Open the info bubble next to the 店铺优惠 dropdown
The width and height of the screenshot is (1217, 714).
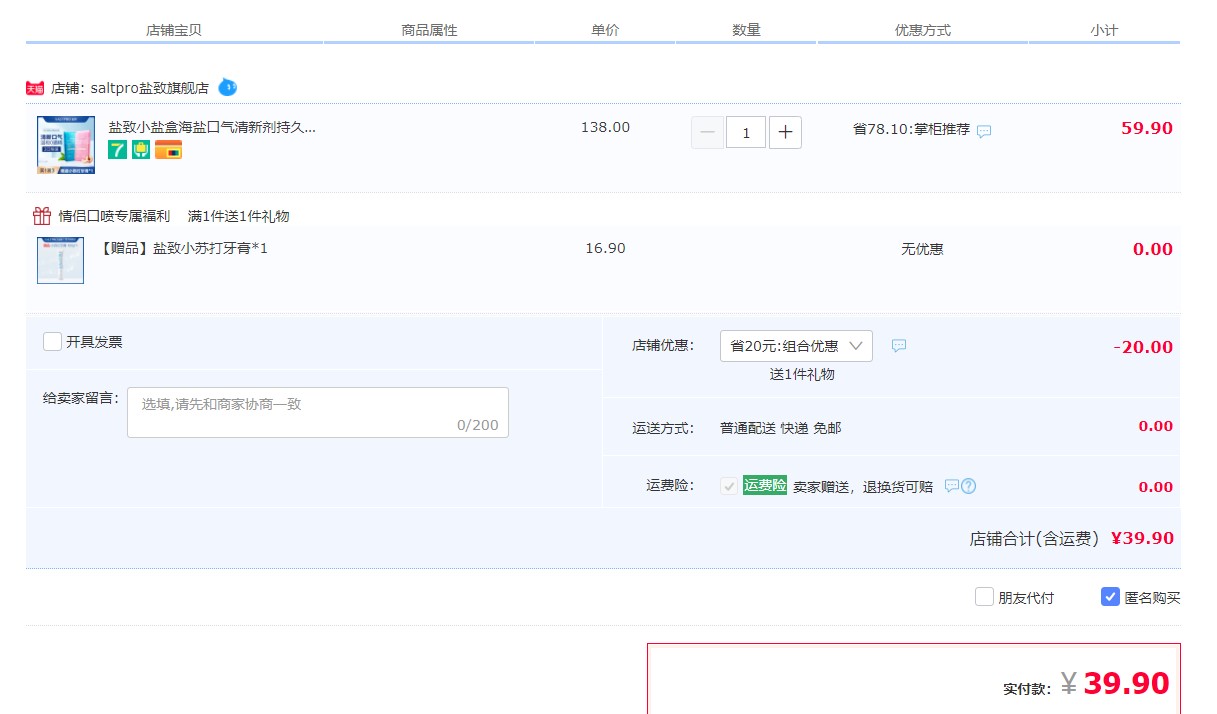899,346
